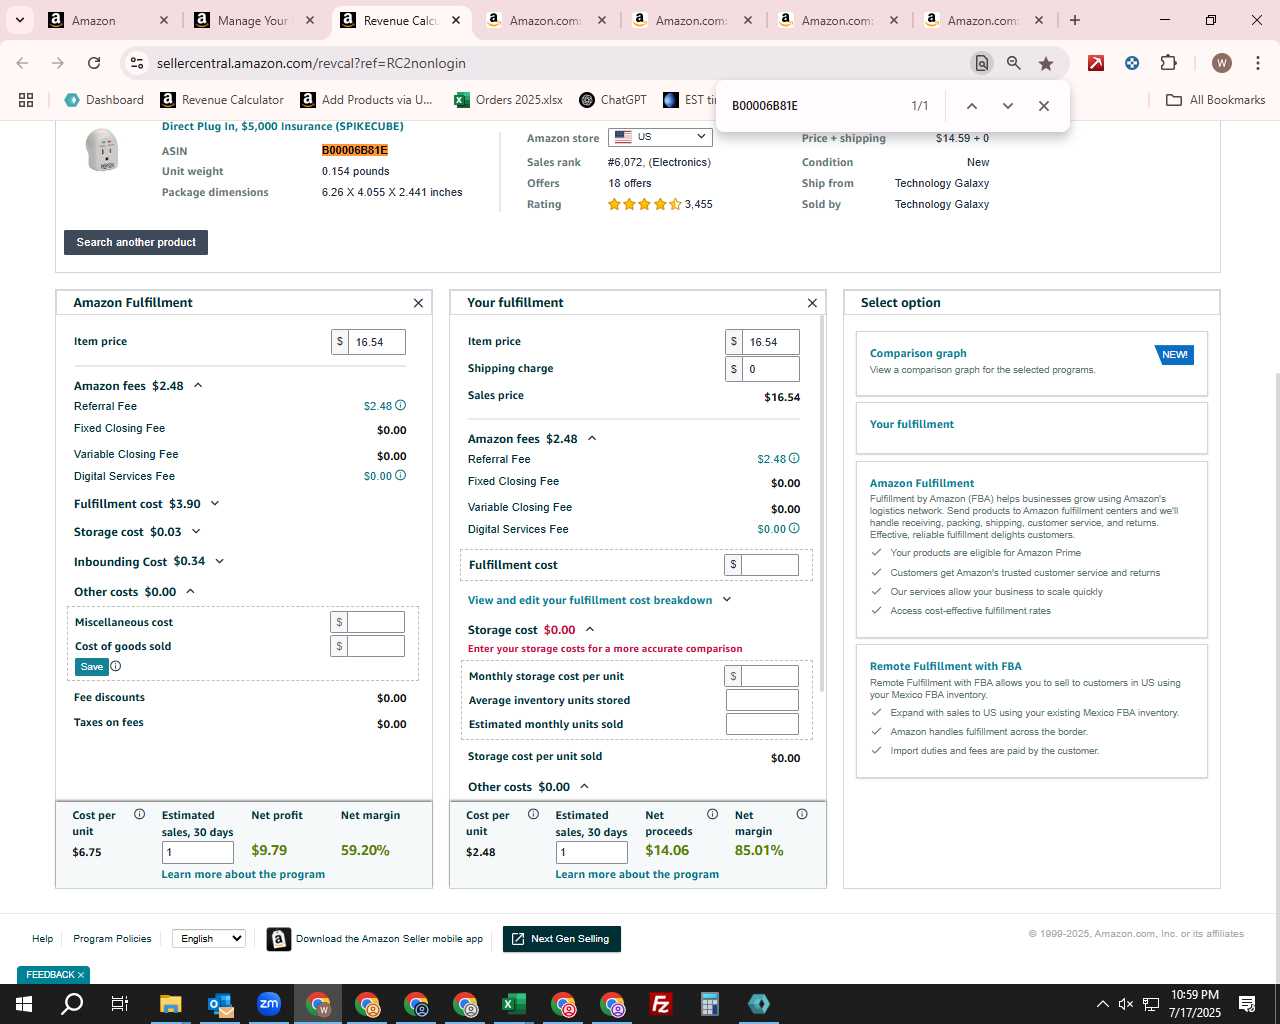This screenshot has width=1280, height=1024.
Task: Collapse Amazon fees in Amazon Fulfillment panel
Action: (x=198, y=385)
